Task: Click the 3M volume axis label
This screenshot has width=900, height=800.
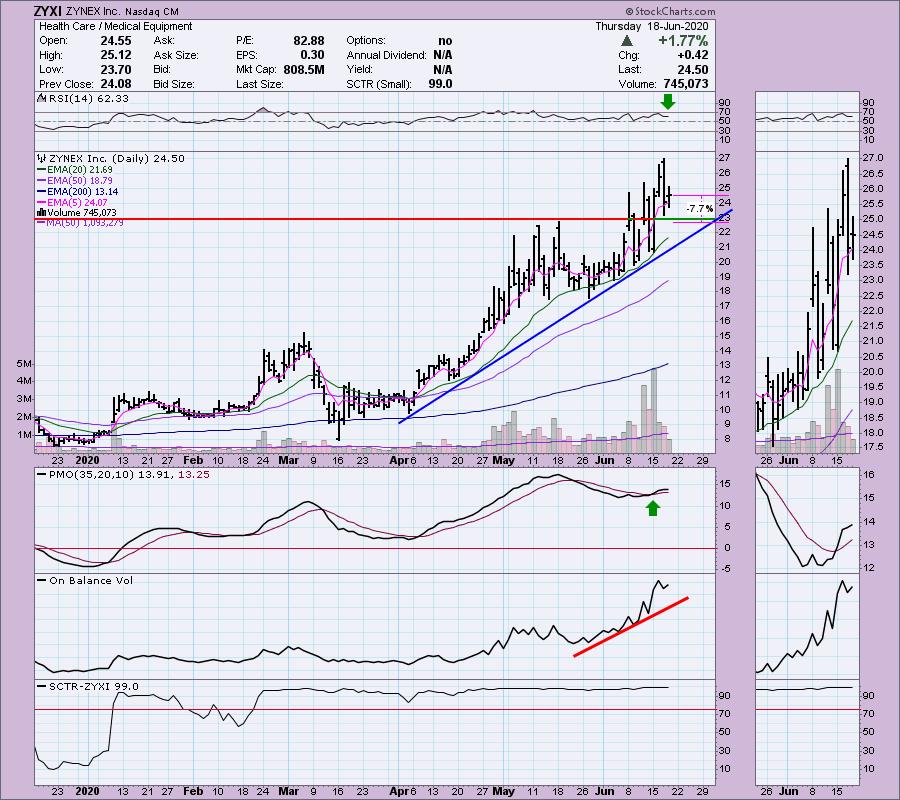Action: [x=24, y=399]
